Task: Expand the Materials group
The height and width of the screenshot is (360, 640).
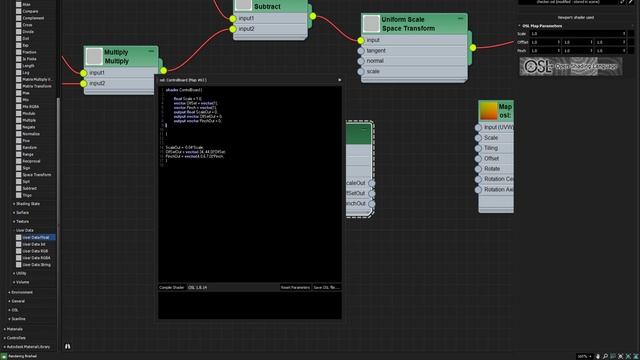Action: pyautogui.click(x=13, y=329)
